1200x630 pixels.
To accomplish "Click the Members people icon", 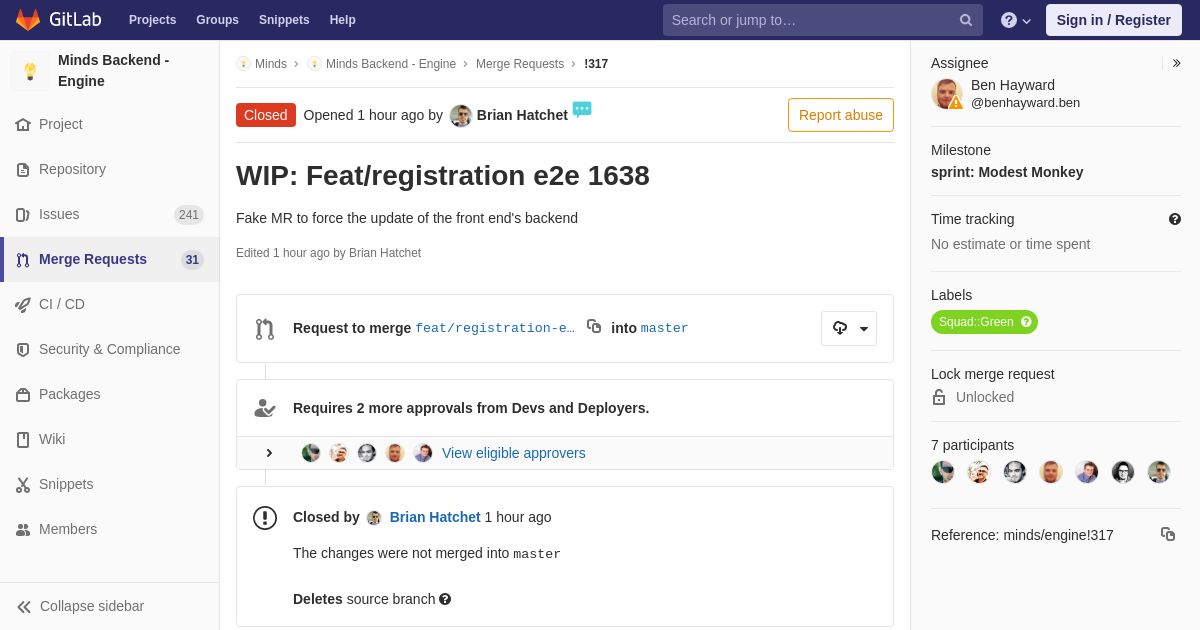I will point(23,530).
